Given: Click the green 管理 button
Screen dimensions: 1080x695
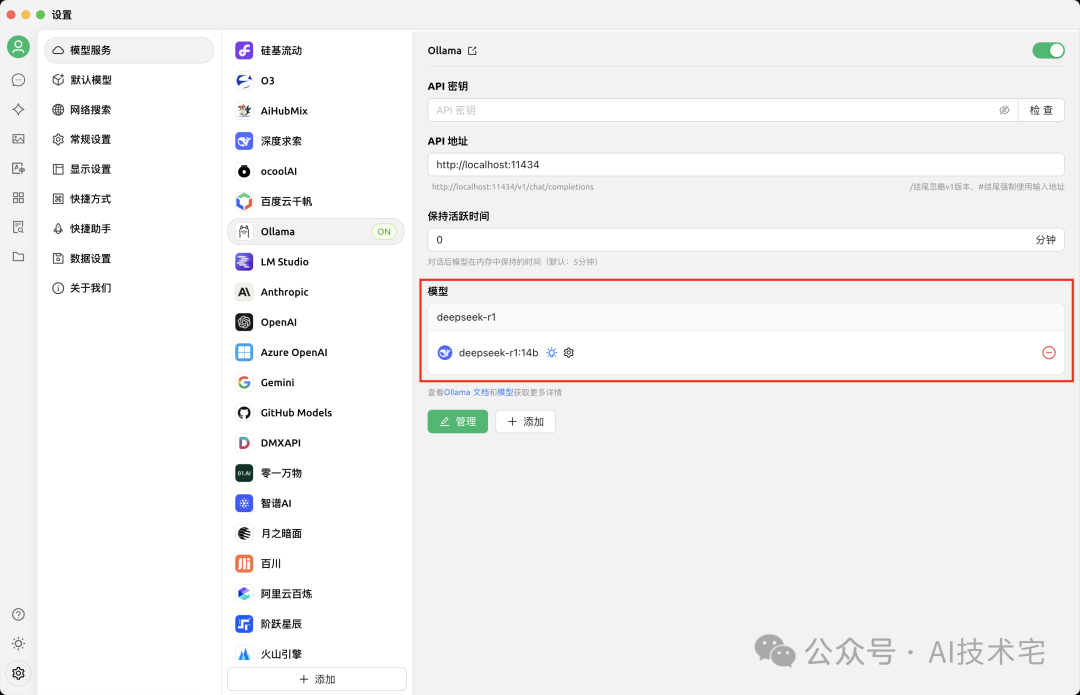Looking at the screenshot, I should pyautogui.click(x=457, y=422).
